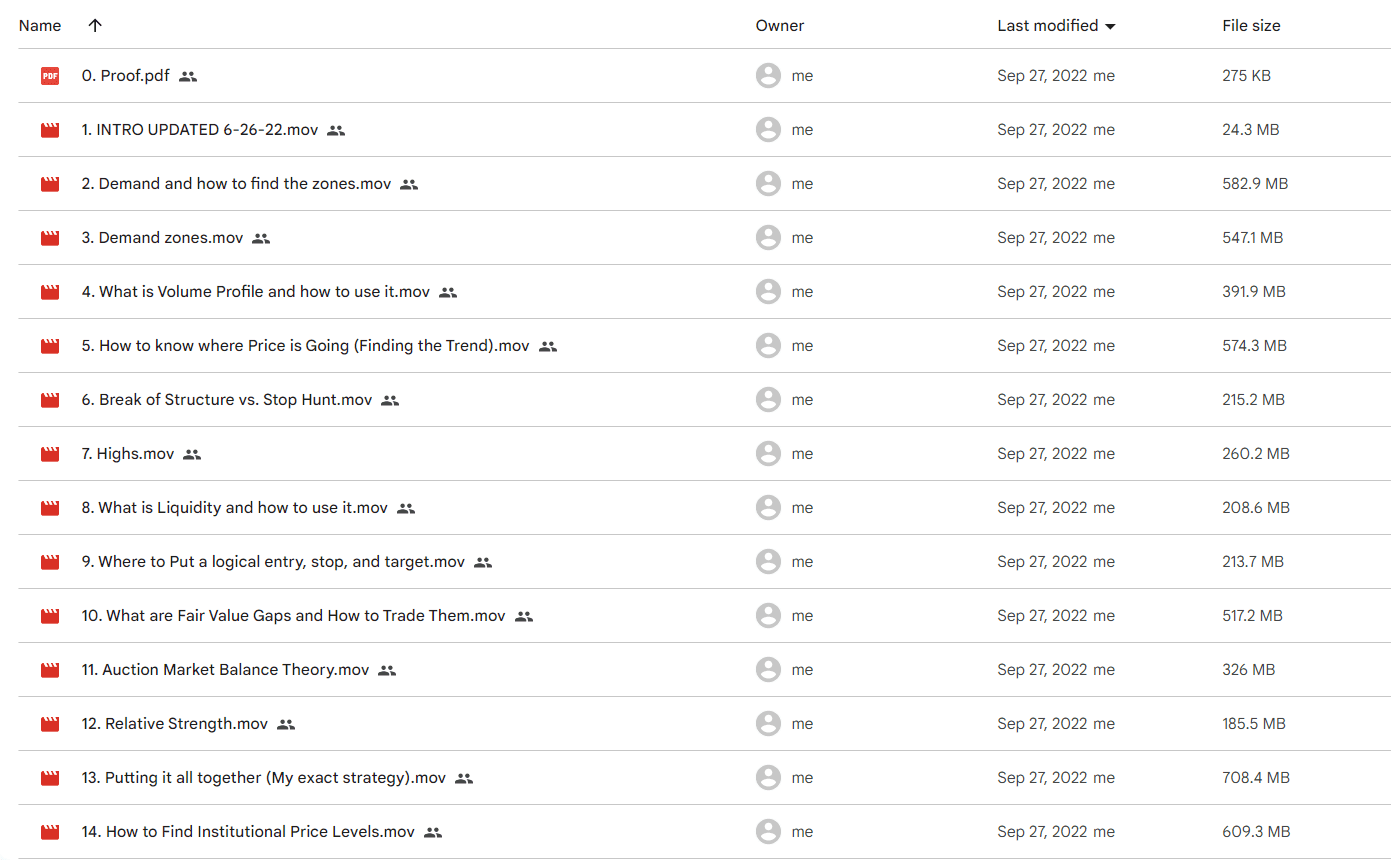Click modified date in 3. Demand zones.mov row

pos(1042,238)
